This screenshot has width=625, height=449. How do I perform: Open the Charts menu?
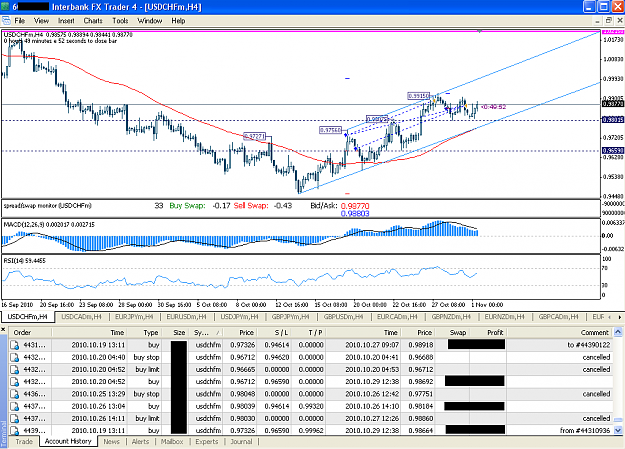(x=93, y=21)
